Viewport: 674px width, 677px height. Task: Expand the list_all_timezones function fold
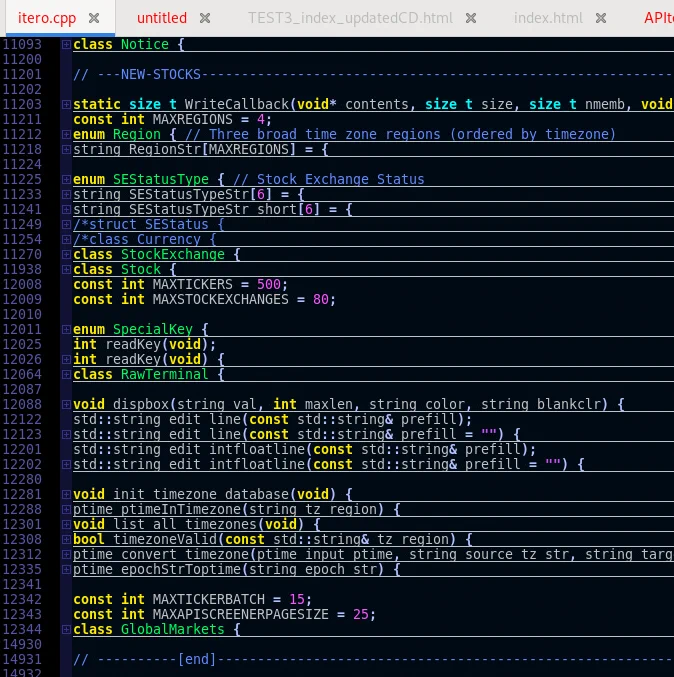(66, 525)
